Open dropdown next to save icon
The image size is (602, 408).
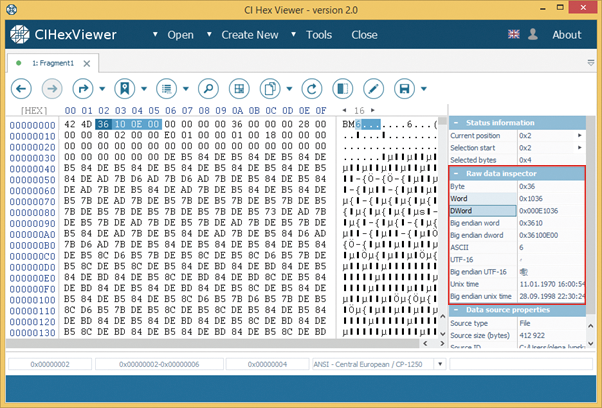point(424,89)
